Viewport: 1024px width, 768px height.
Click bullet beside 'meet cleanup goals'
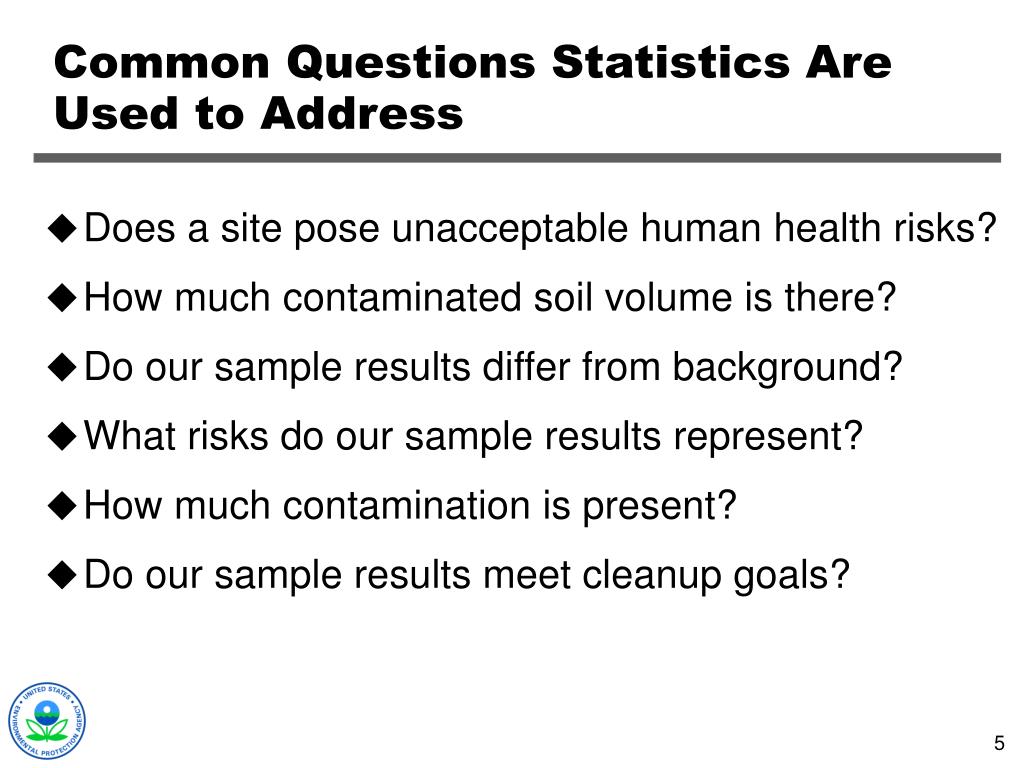pyautogui.click(x=63, y=575)
